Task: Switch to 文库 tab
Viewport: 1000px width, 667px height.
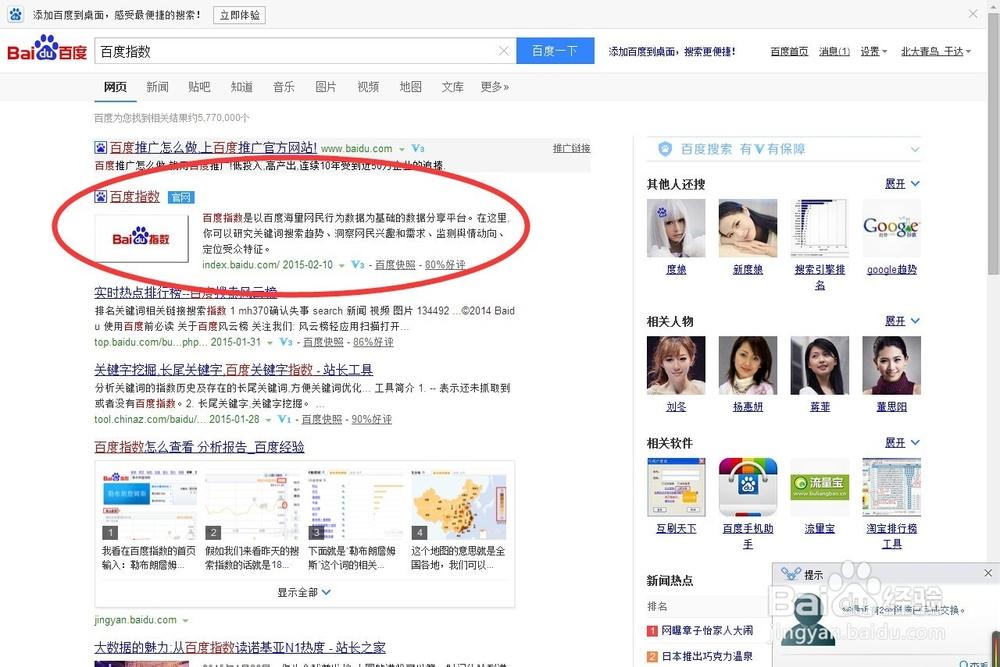Action: pyautogui.click(x=452, y=87)
